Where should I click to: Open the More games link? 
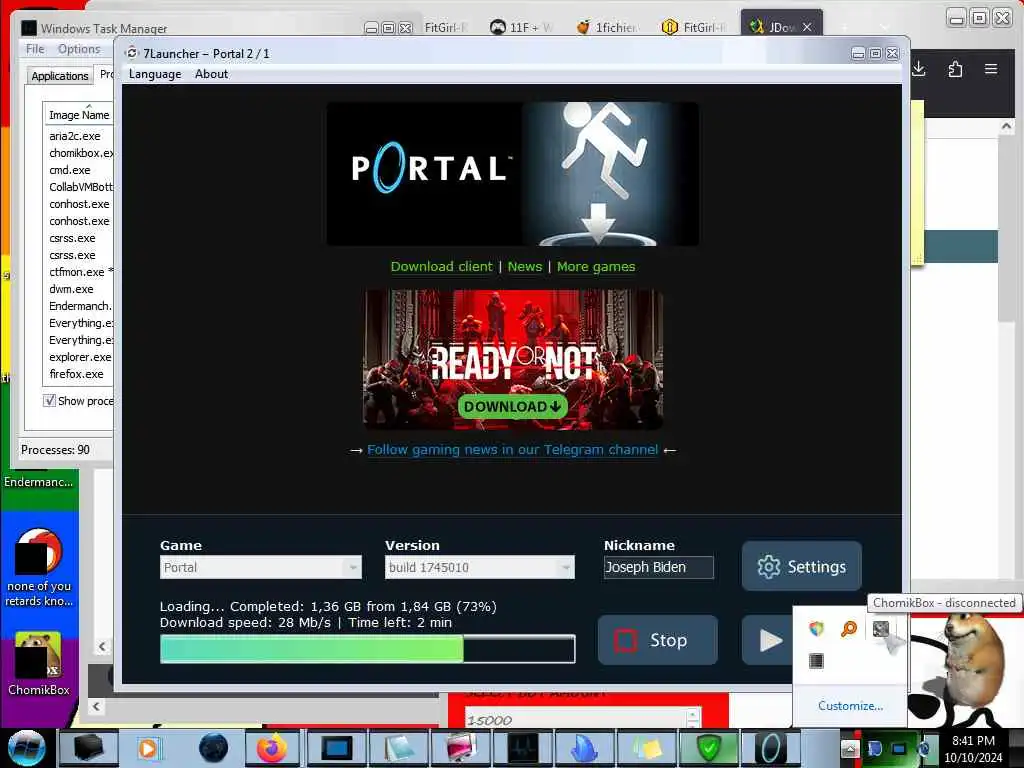click(596, 266)
